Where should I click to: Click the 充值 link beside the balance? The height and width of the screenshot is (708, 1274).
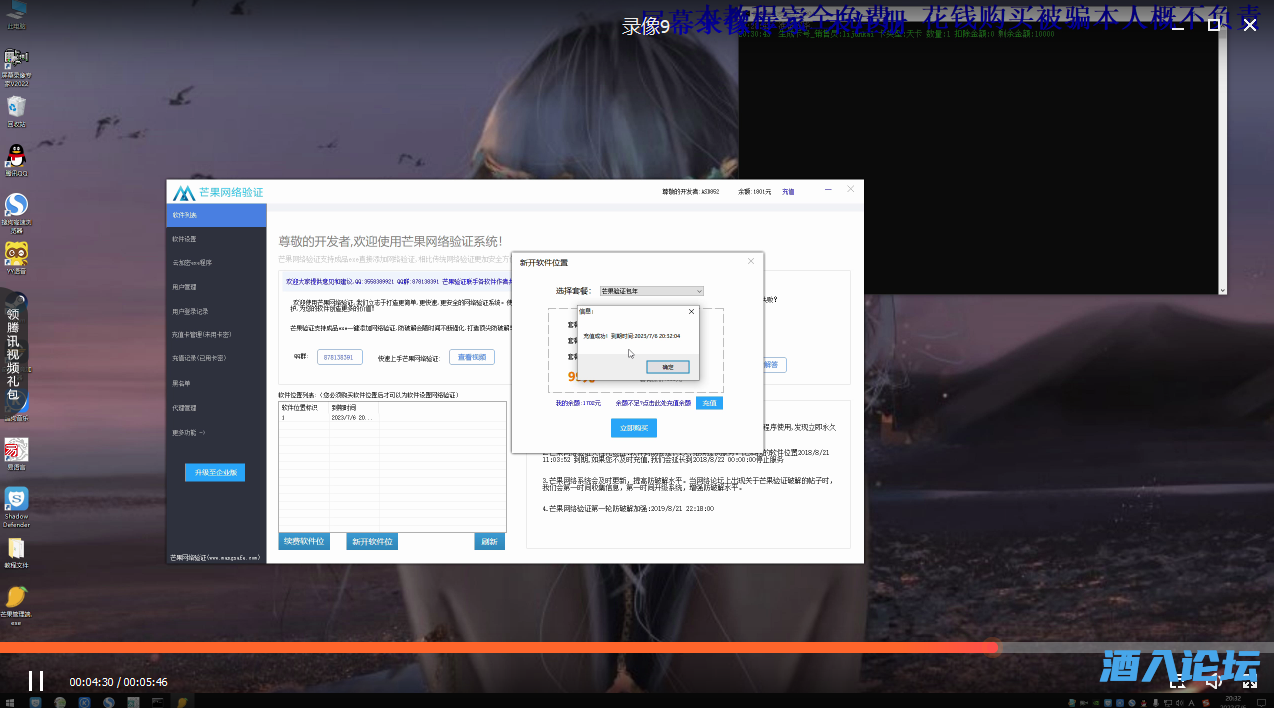click(788, 191)
